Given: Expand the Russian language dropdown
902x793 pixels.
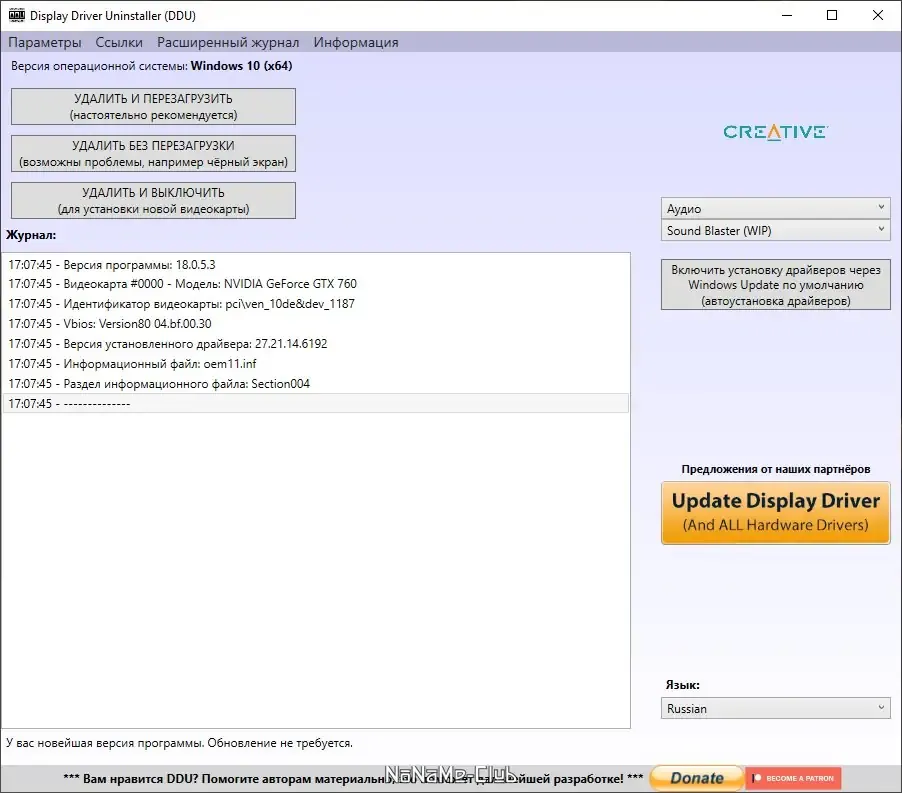Looking at the screenshot, I should pos(775,708).
